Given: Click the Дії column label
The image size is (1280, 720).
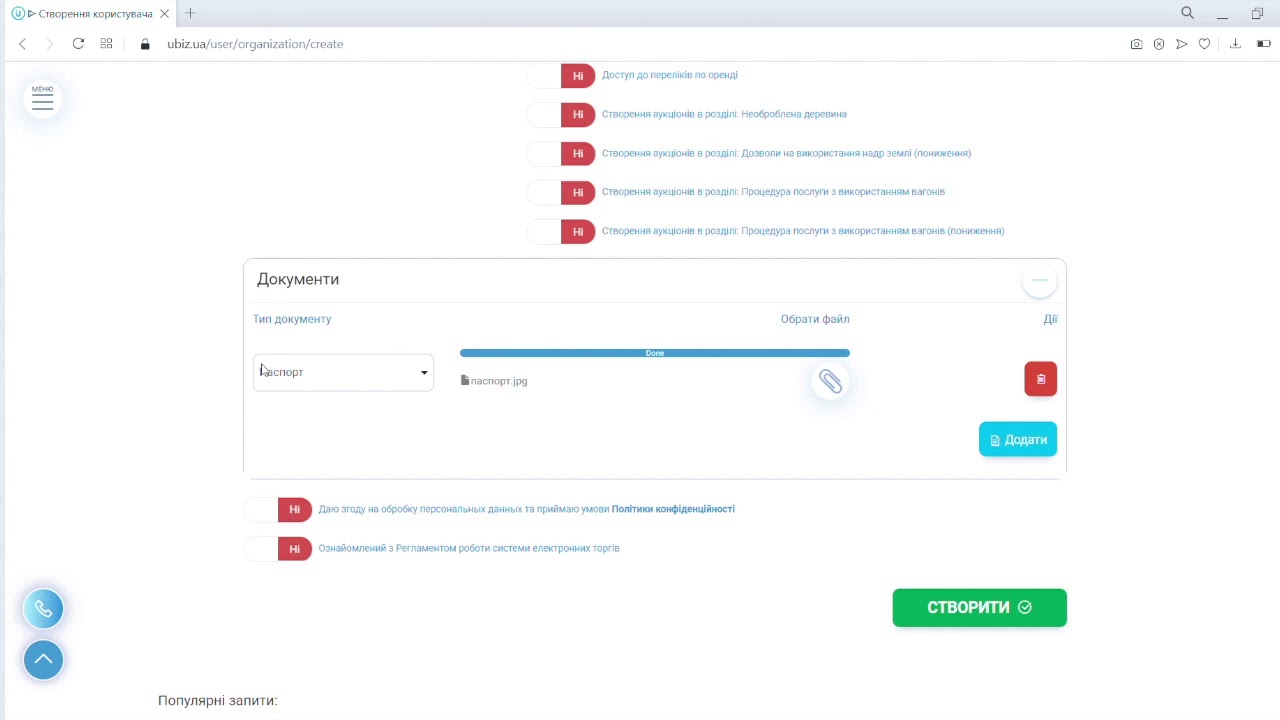Looking at the screenshot, I should (1050, 319).
